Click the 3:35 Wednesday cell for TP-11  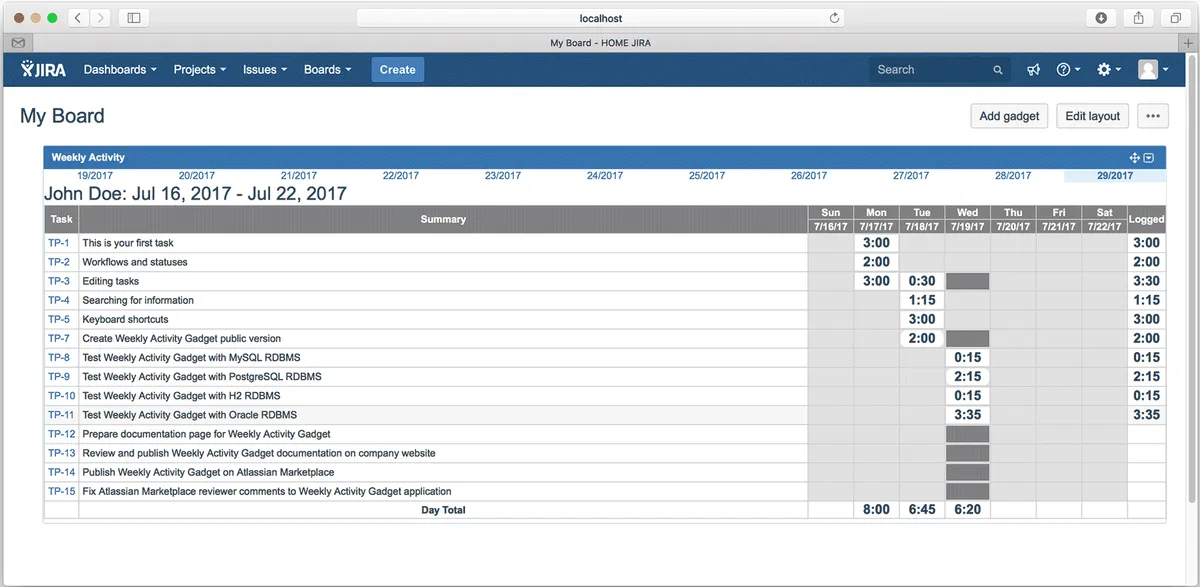coord(967,414)
